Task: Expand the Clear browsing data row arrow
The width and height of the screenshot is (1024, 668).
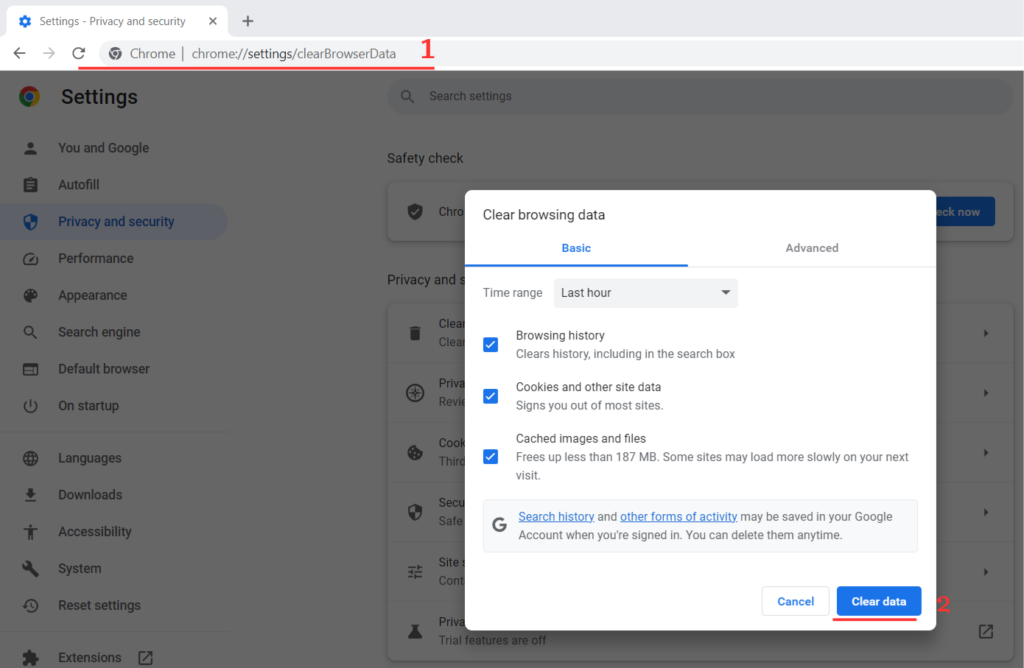Action: pos(985,333)
